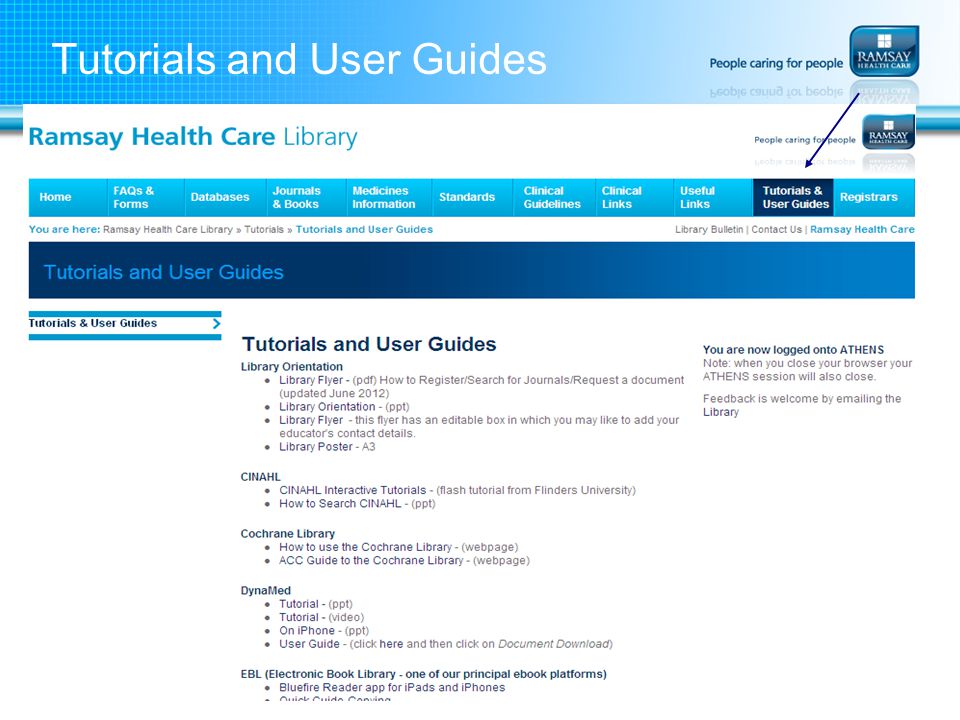Open How to use the Cochrane Library
Screen dimensions: 960x720
pyautogui.click(x=365, y=547)
